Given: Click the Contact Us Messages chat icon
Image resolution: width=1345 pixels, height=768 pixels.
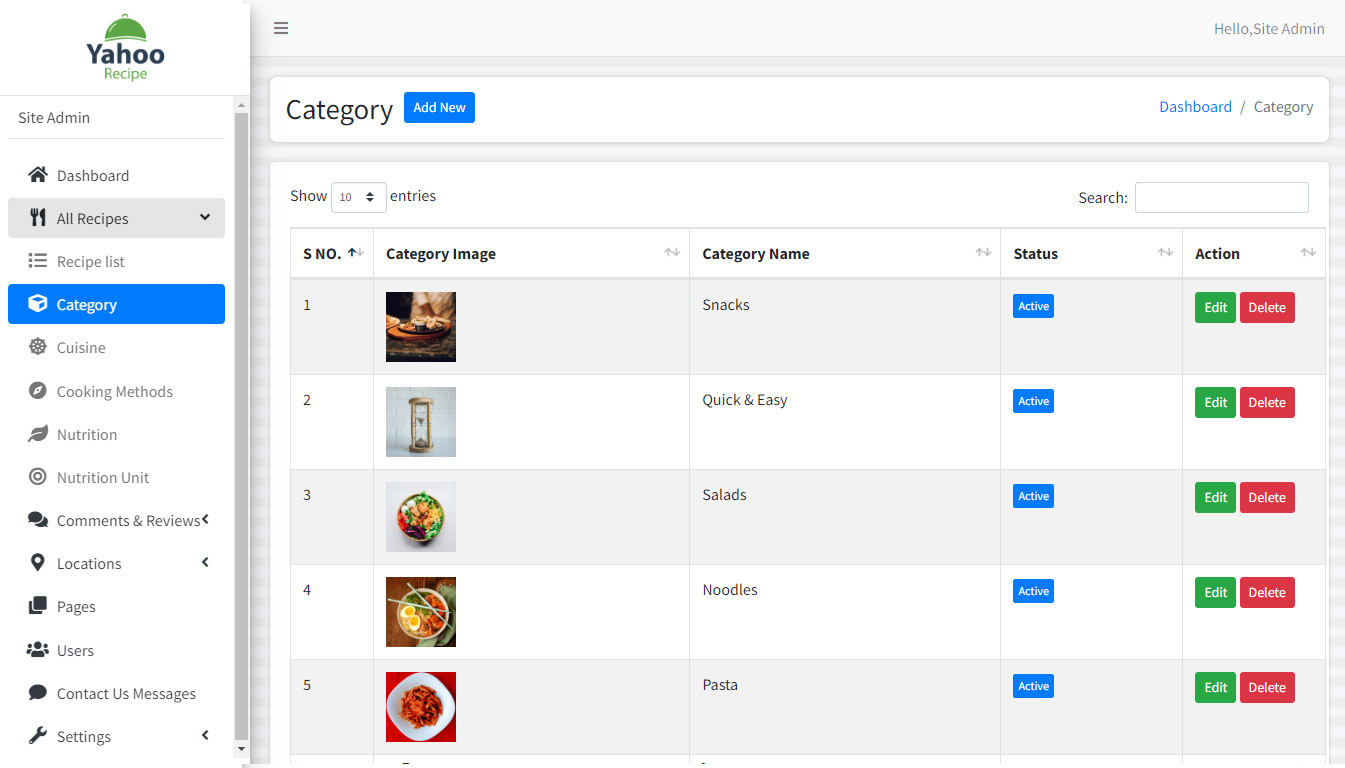Looking at the screenshot, I should pos(38,693).
